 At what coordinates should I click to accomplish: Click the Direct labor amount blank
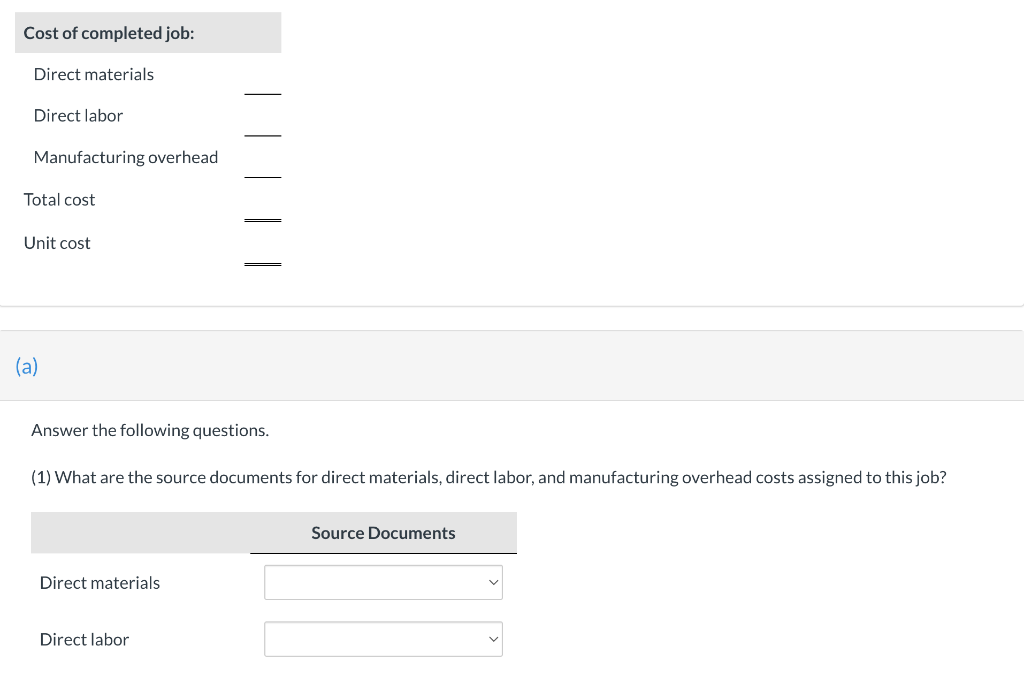[263, 135]
